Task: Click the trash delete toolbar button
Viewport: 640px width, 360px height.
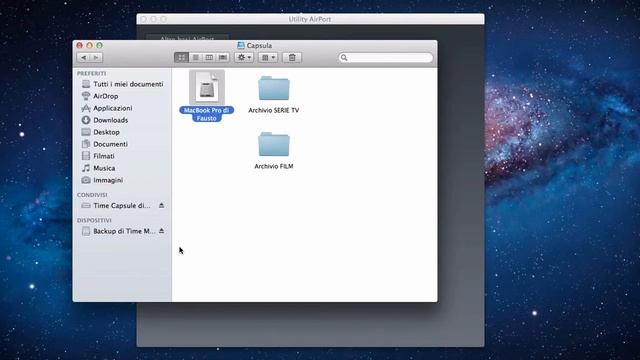Action: click(292, 58)
